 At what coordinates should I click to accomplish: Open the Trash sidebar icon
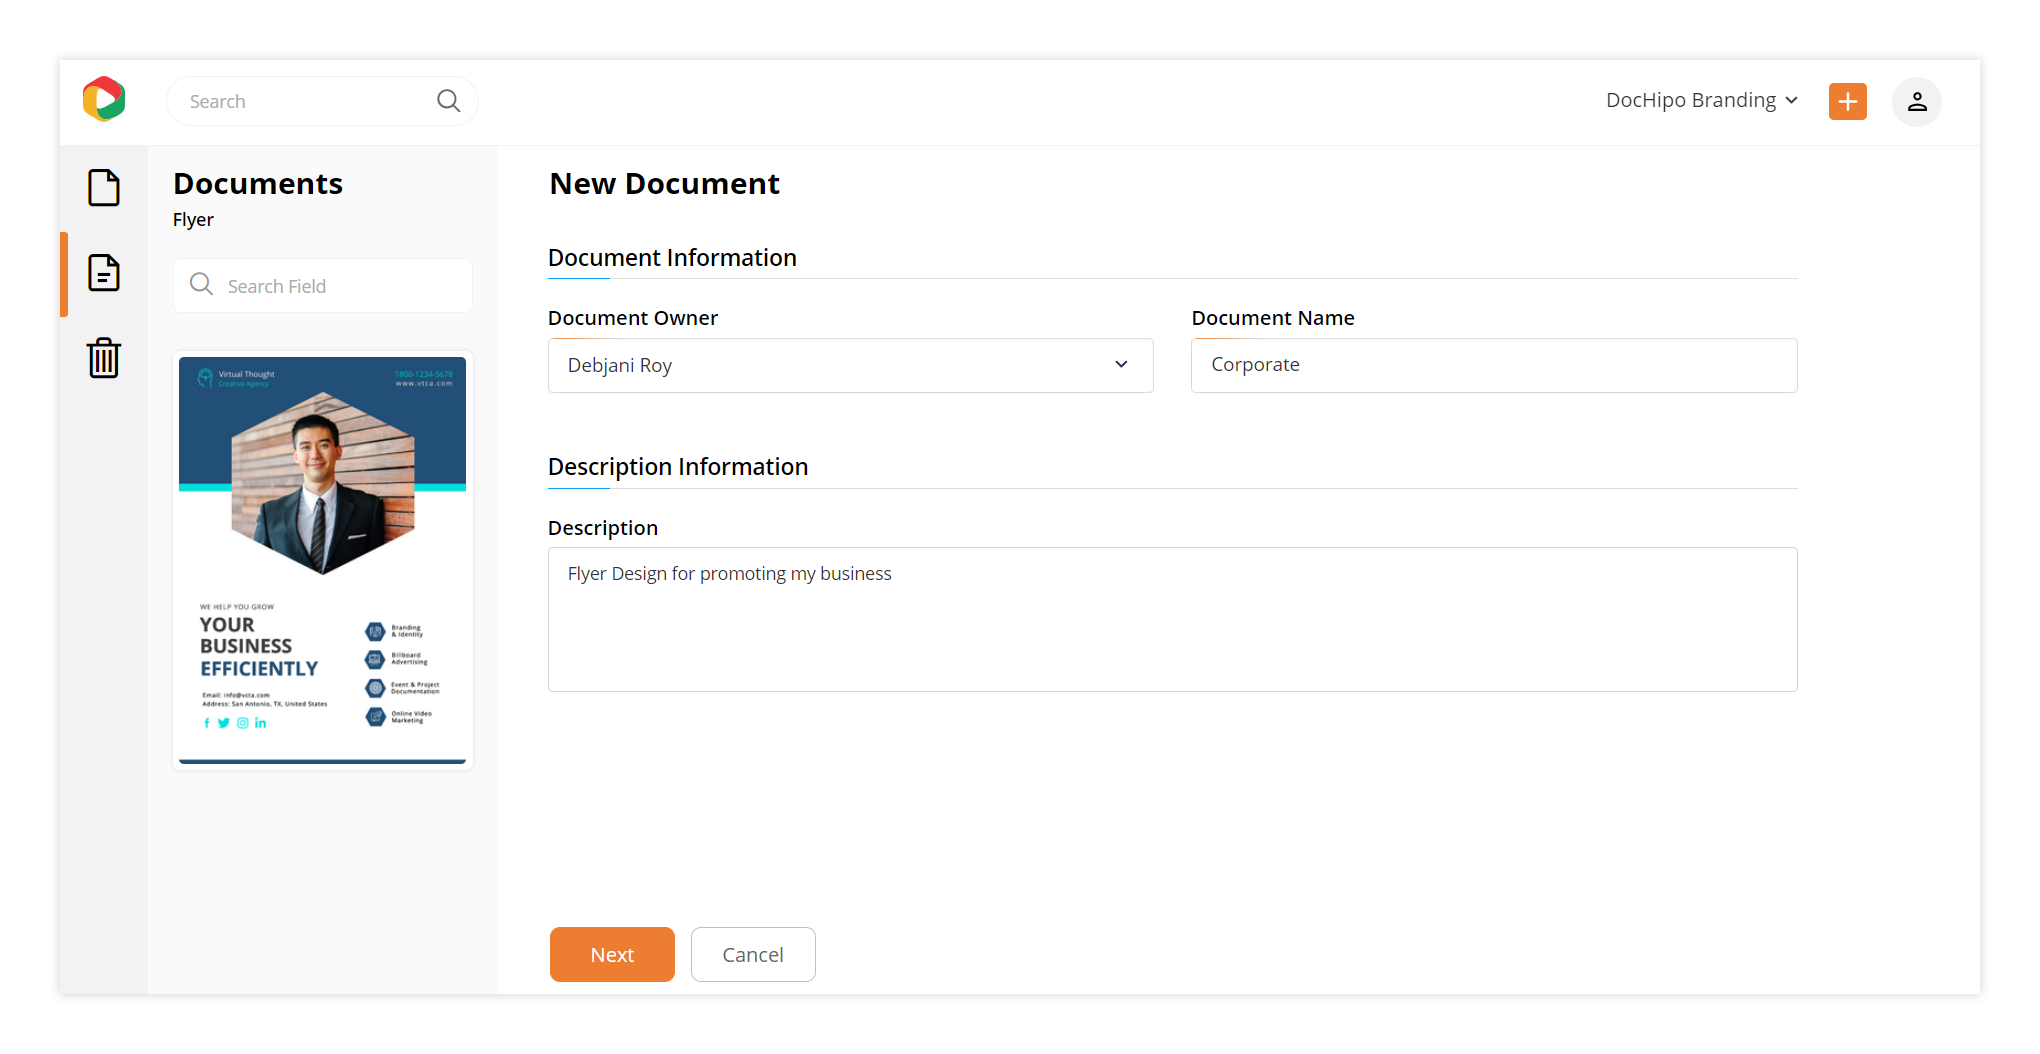104,357
